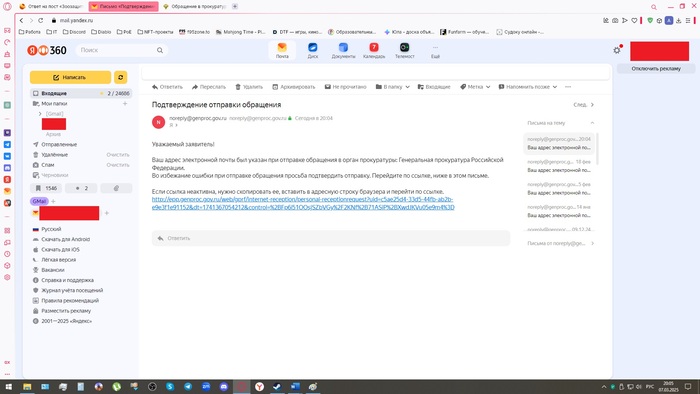
Task: Open the Календарь service icon
Action: 374,50
